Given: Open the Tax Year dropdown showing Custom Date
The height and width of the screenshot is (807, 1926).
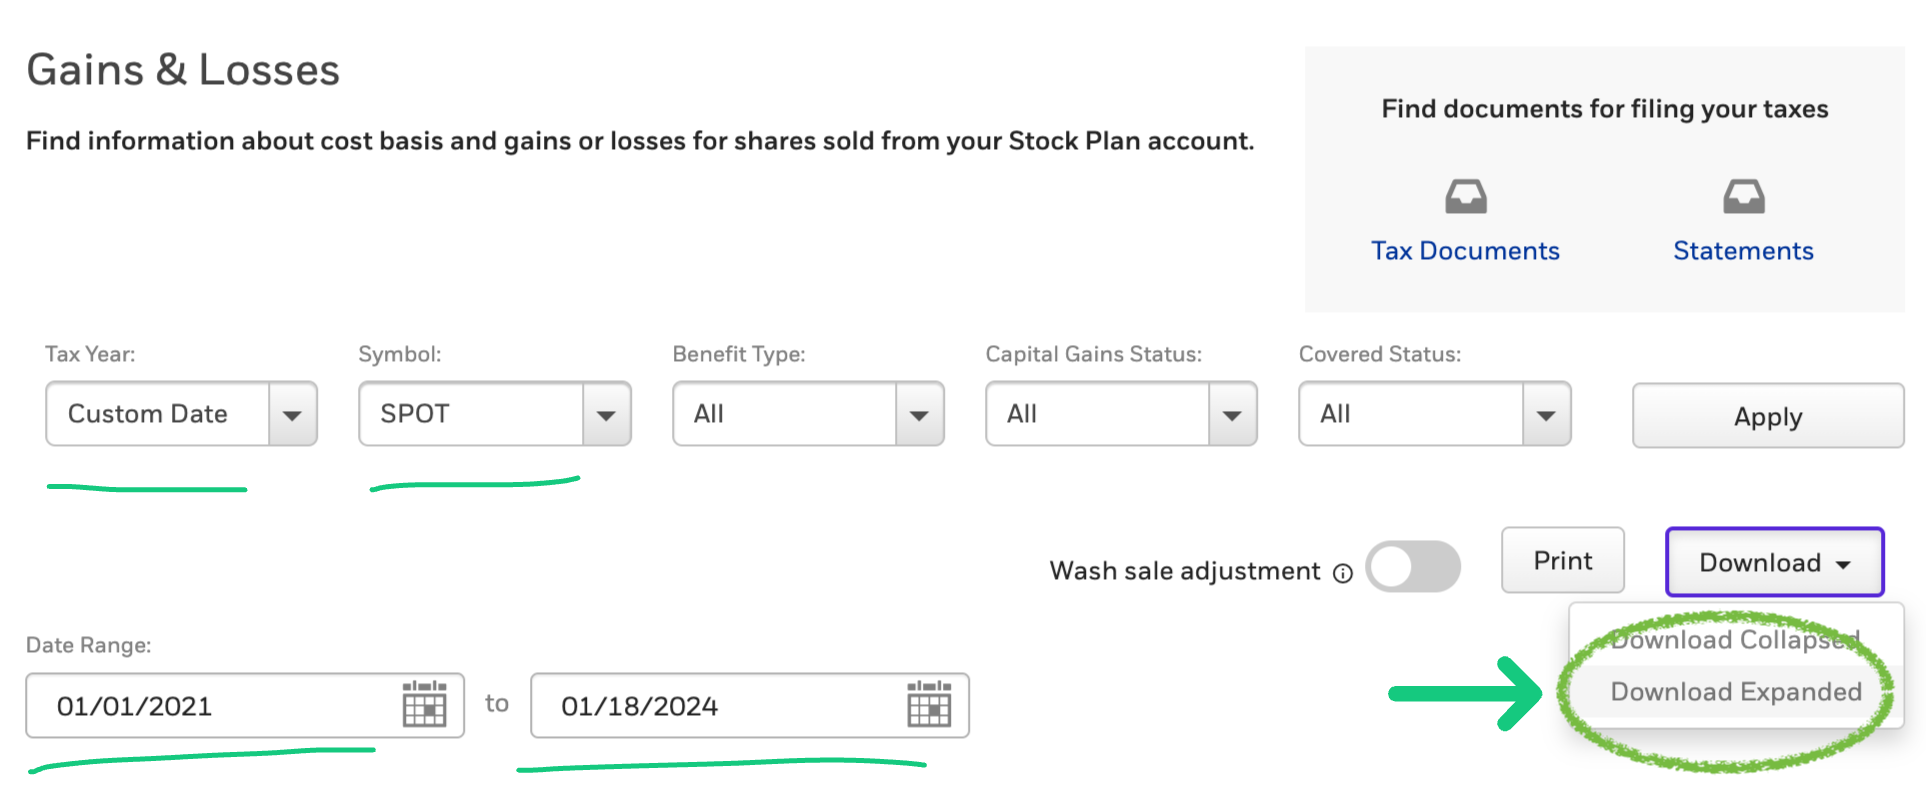Looking at the screenshot, I should click(181, 413).
